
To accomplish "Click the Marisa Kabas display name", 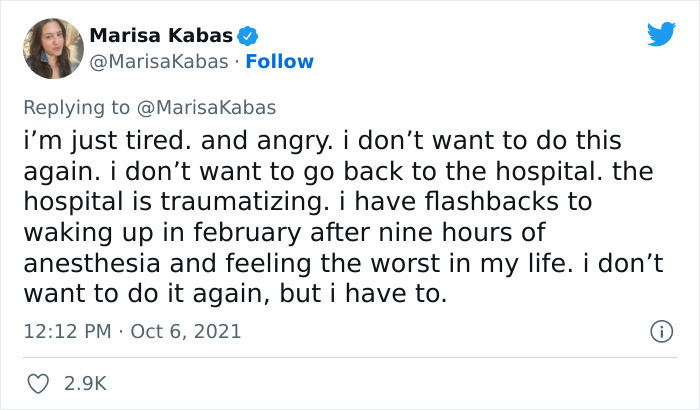I will pos(161,36).
